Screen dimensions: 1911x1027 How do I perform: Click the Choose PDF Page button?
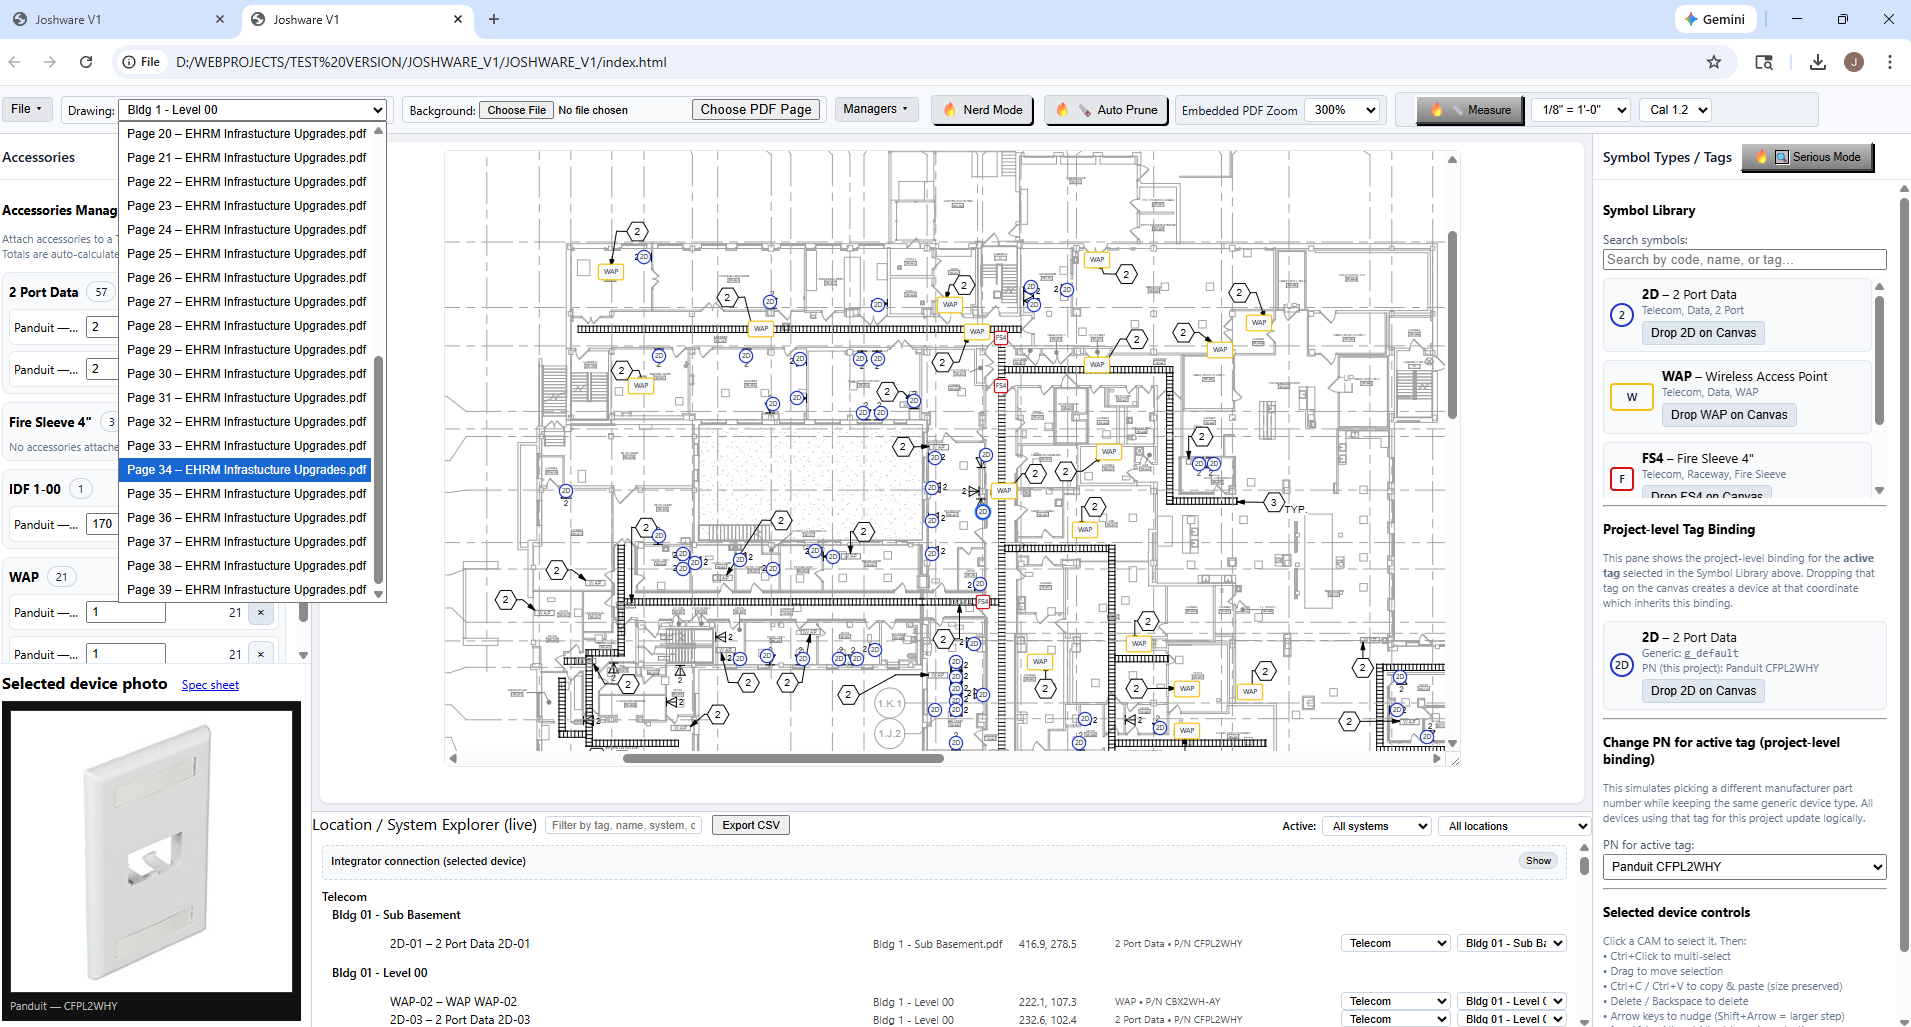coord(756,109)
